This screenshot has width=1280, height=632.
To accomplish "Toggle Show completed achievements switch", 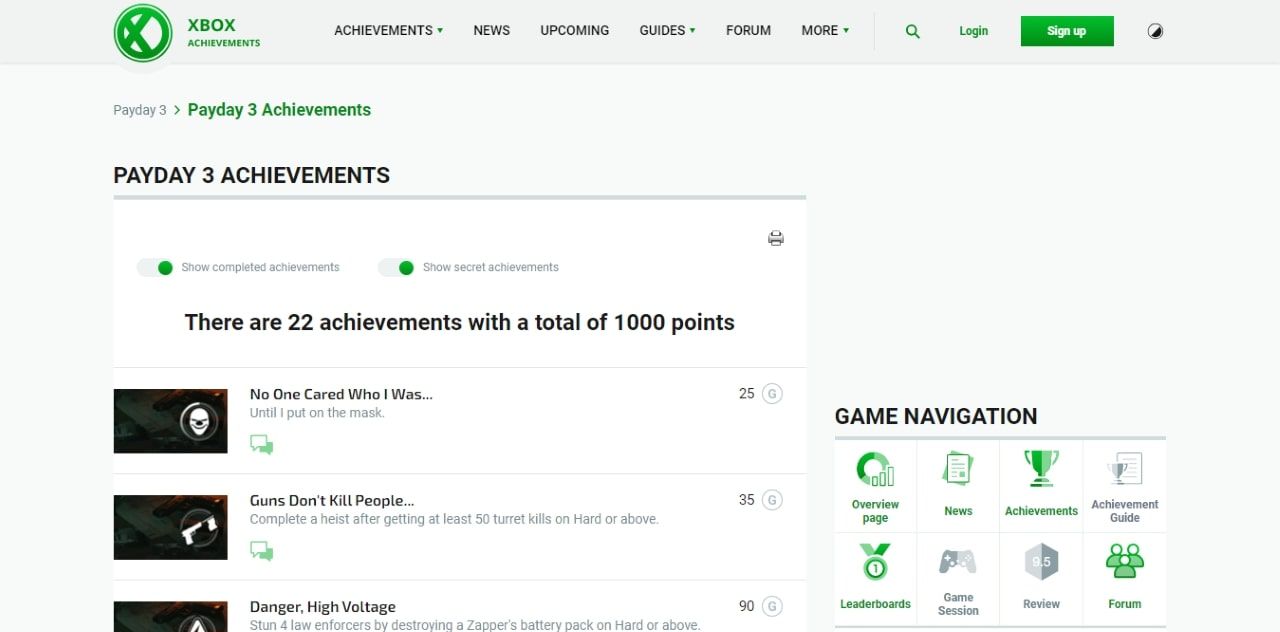I will 156,267.
